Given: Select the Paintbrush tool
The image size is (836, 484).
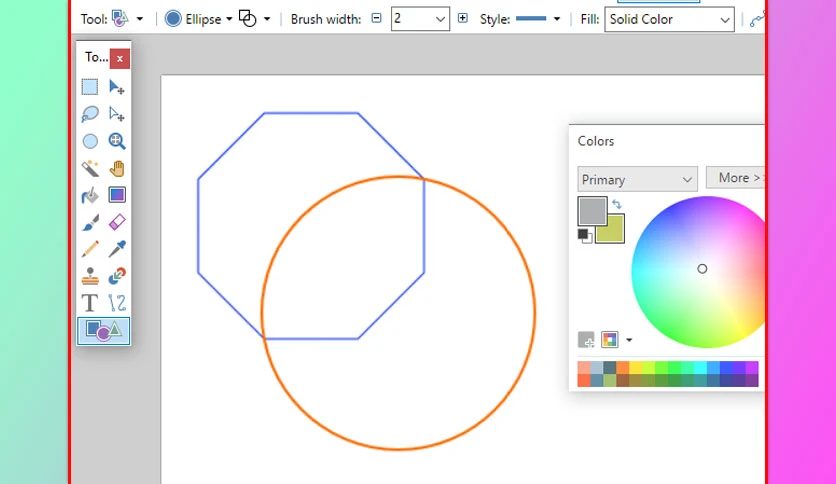Looking at the screenshot, I should click(90, 222).
